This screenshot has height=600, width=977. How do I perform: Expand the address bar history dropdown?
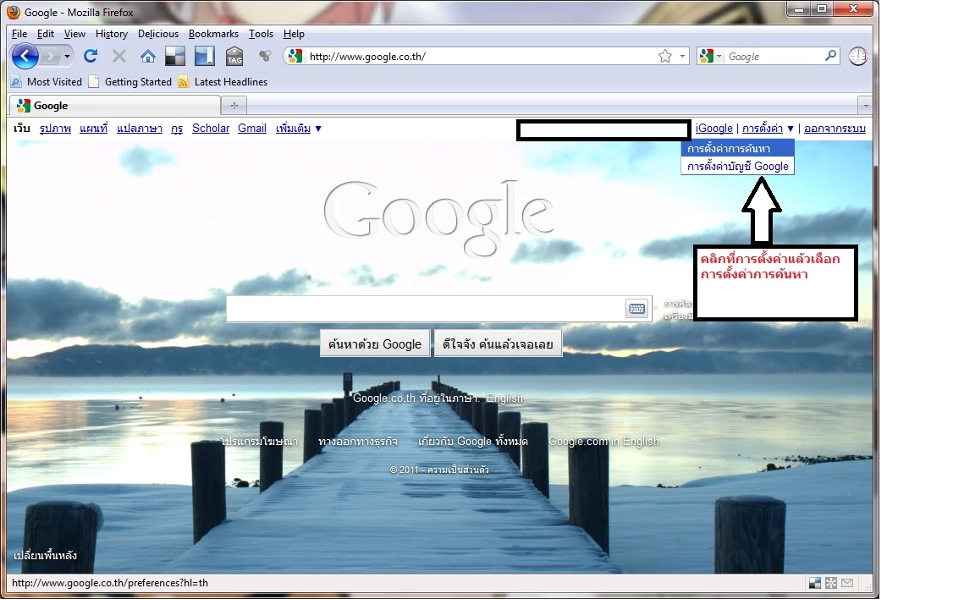682,56
